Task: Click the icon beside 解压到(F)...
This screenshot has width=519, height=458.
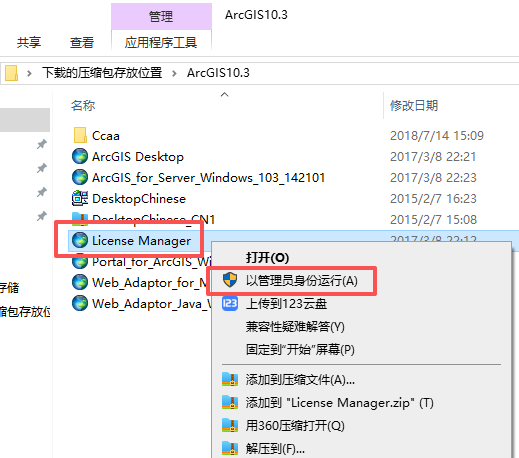Action: (x=230, y=448)
